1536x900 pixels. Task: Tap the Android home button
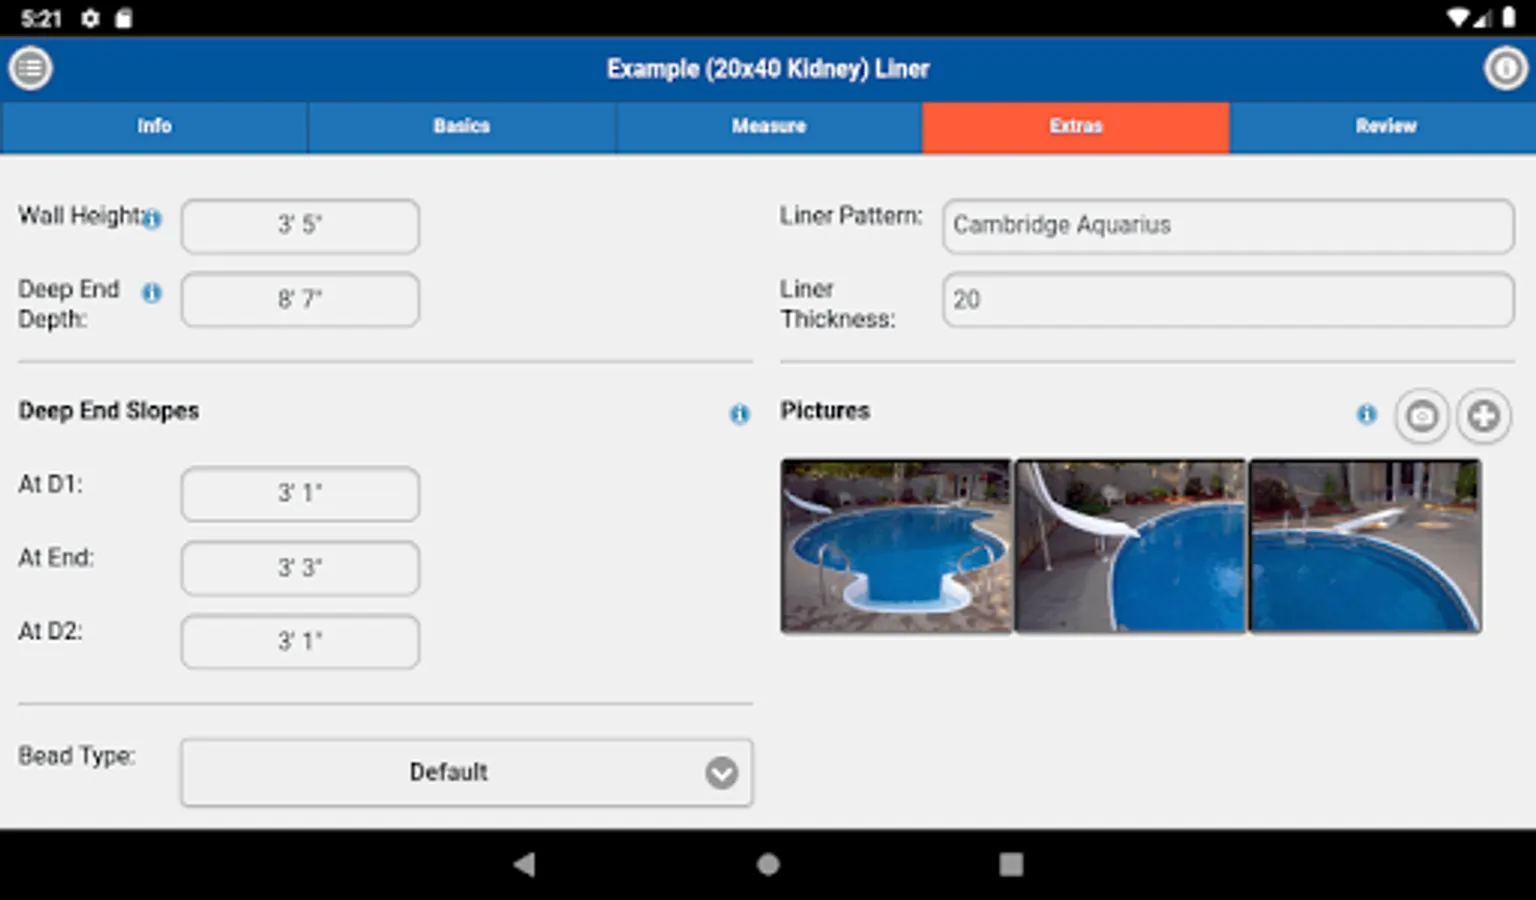(768, 864)
